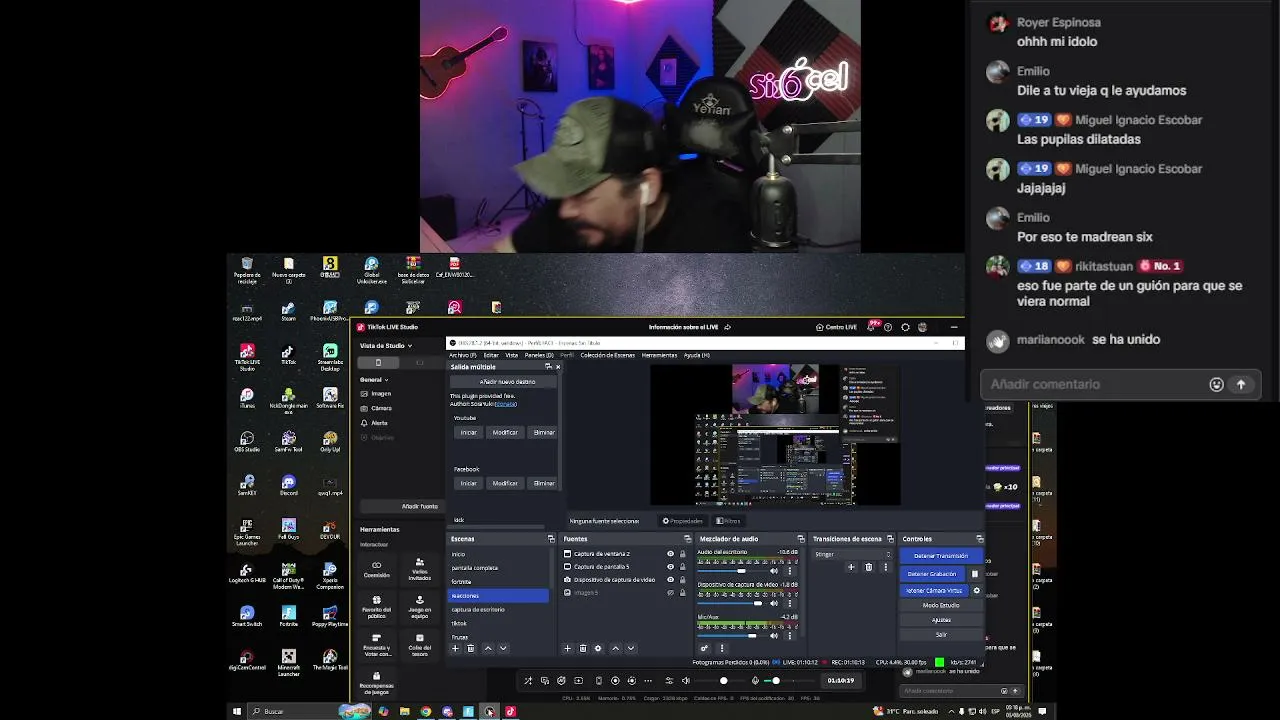Open Centro LIVE in TikTok Studio
The height and width of the screenshot is (720, 1280).
pos(836,327)
